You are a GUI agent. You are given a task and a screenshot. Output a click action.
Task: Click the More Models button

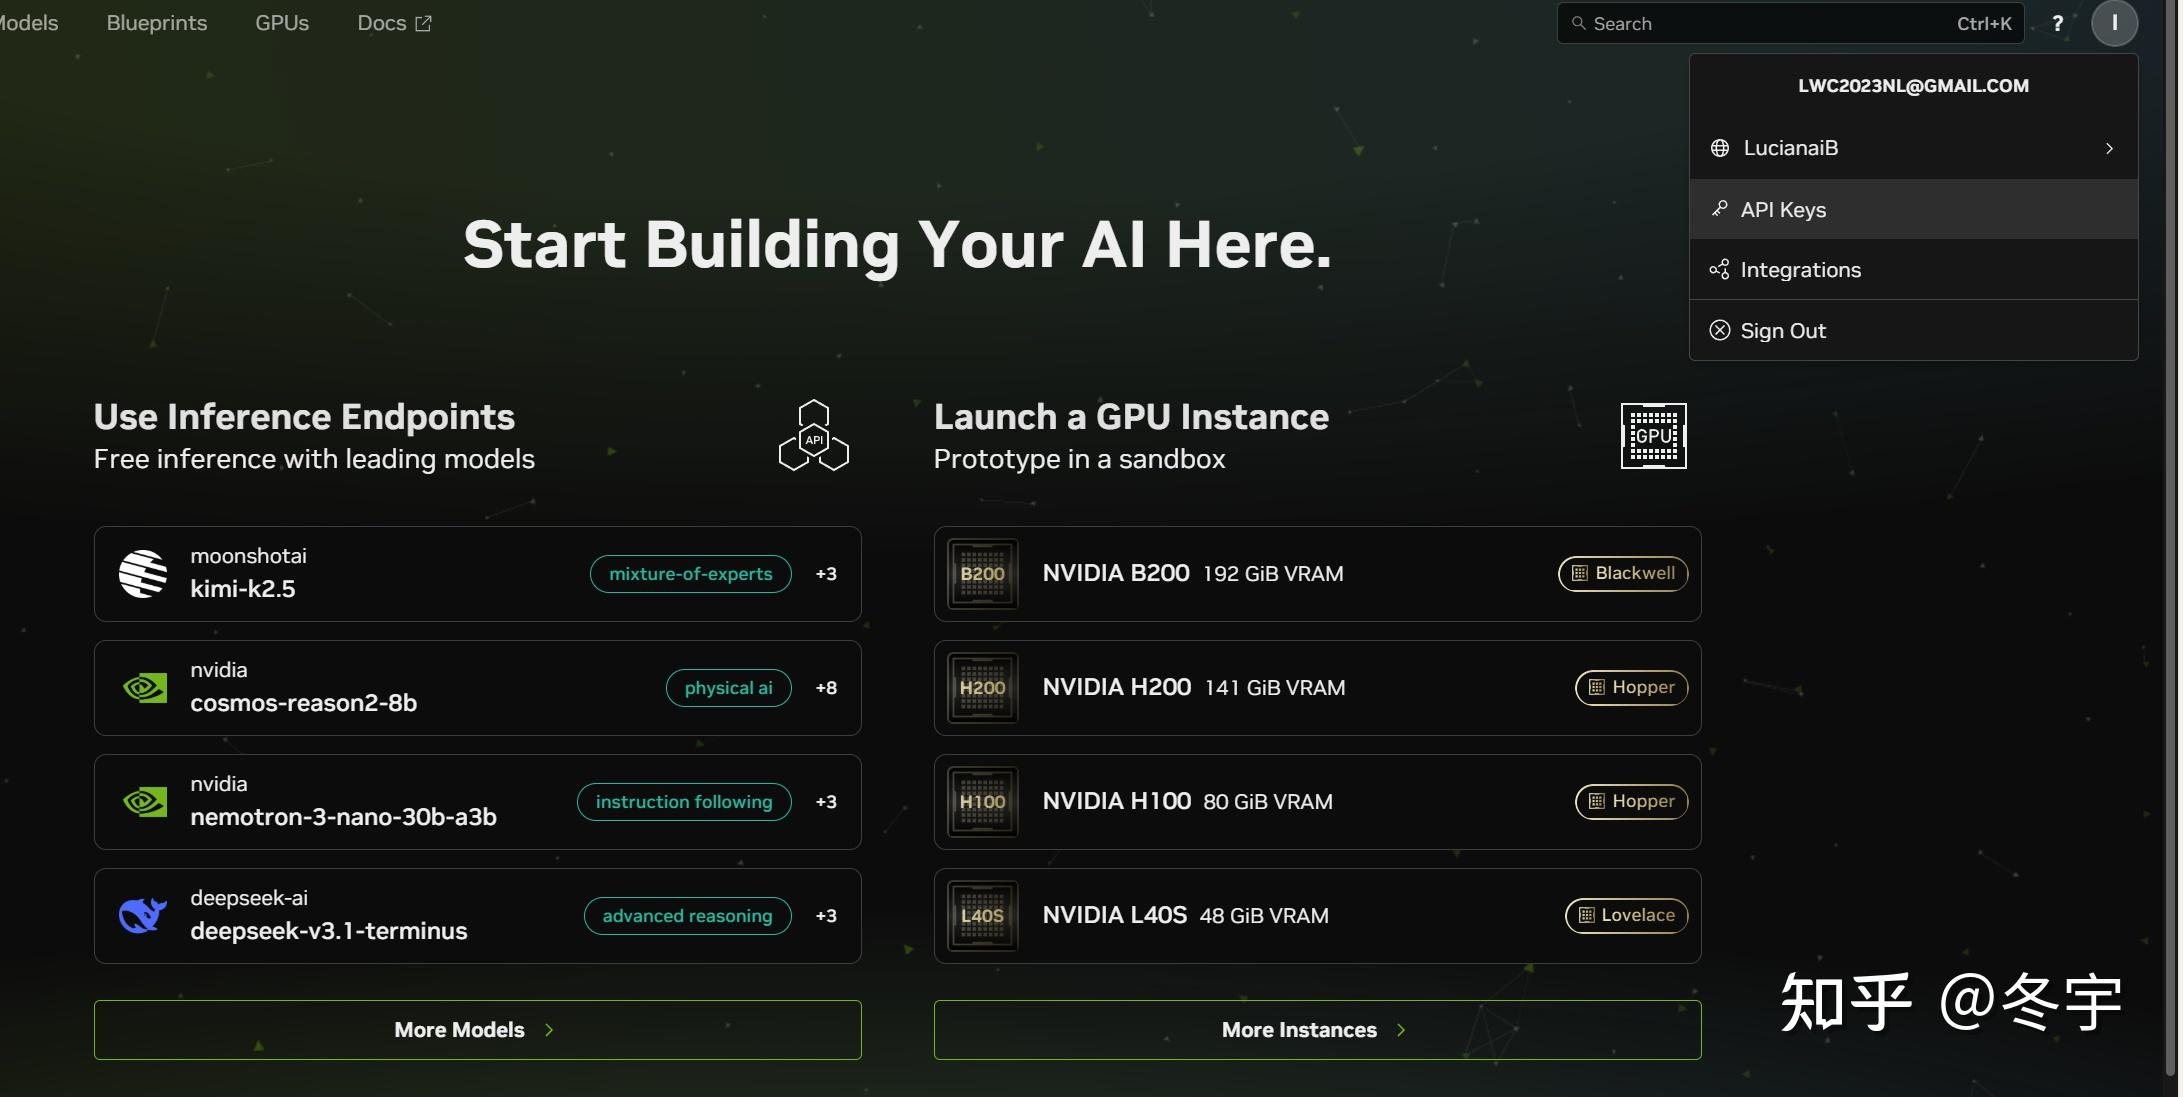(x=477, y=1030)
